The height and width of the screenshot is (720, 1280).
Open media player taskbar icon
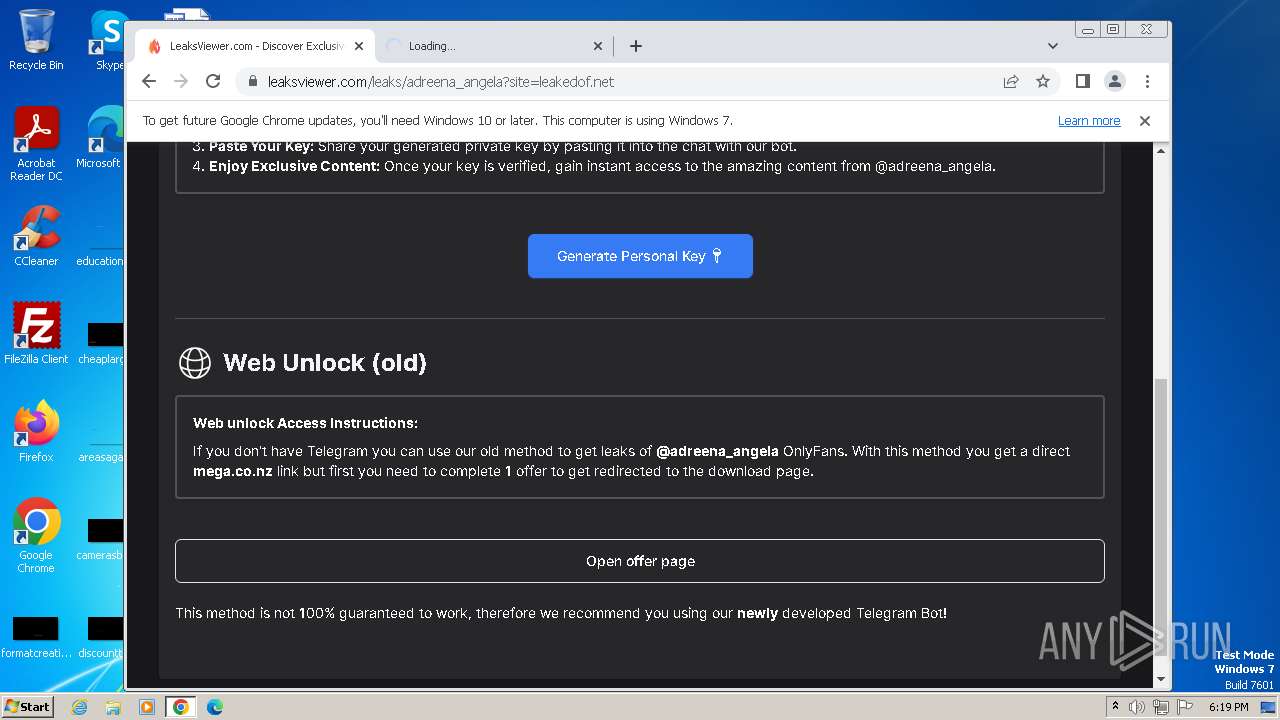coord(147,707)
